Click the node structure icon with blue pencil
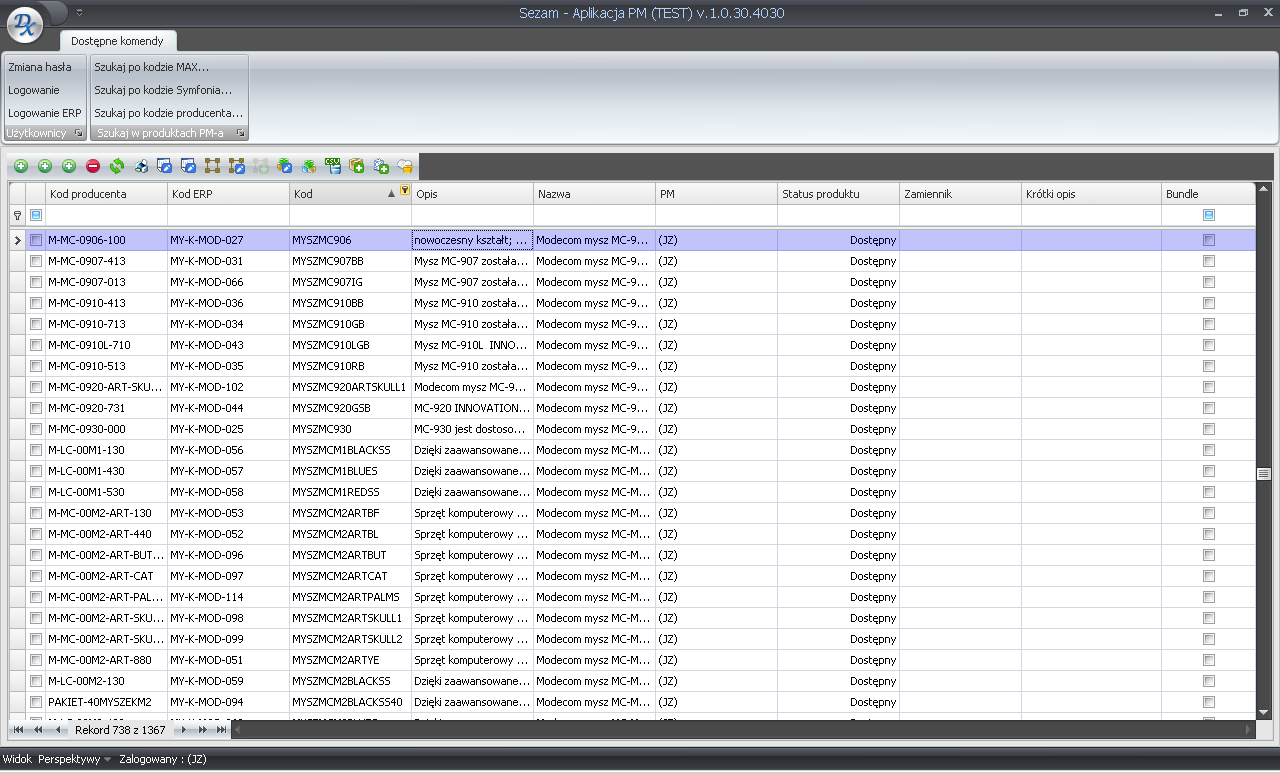This screenshot has width=1280, height=774. point(237,166)
